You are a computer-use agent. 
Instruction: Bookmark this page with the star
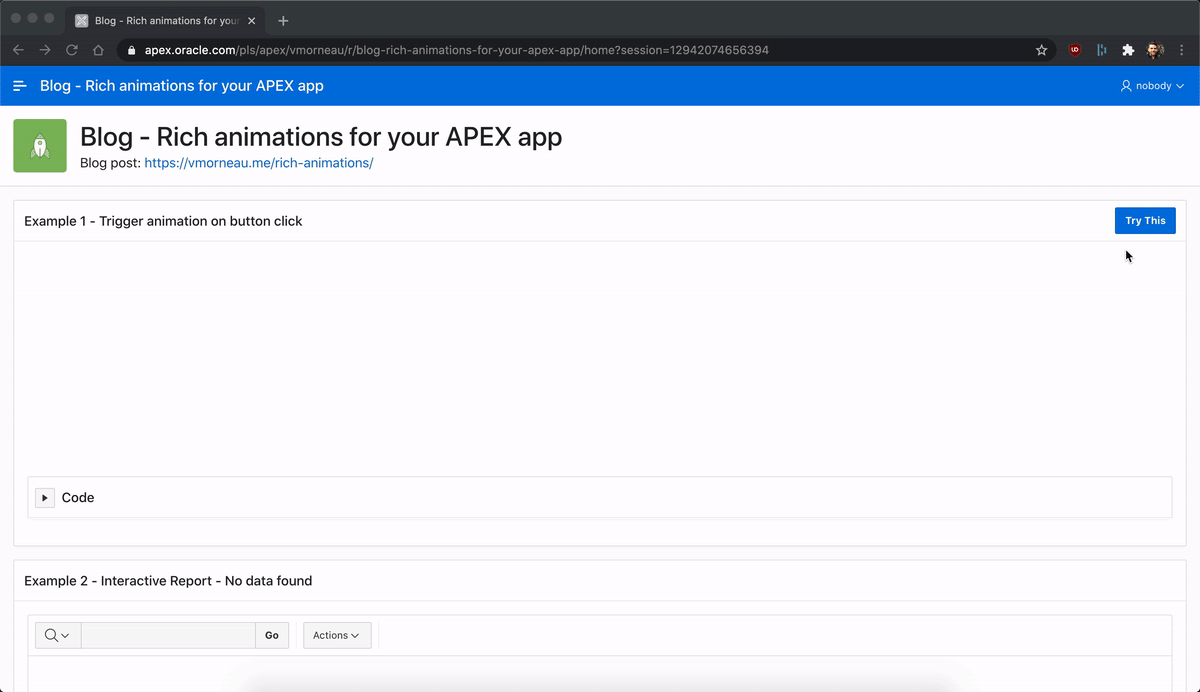[x=1041, y=50]
